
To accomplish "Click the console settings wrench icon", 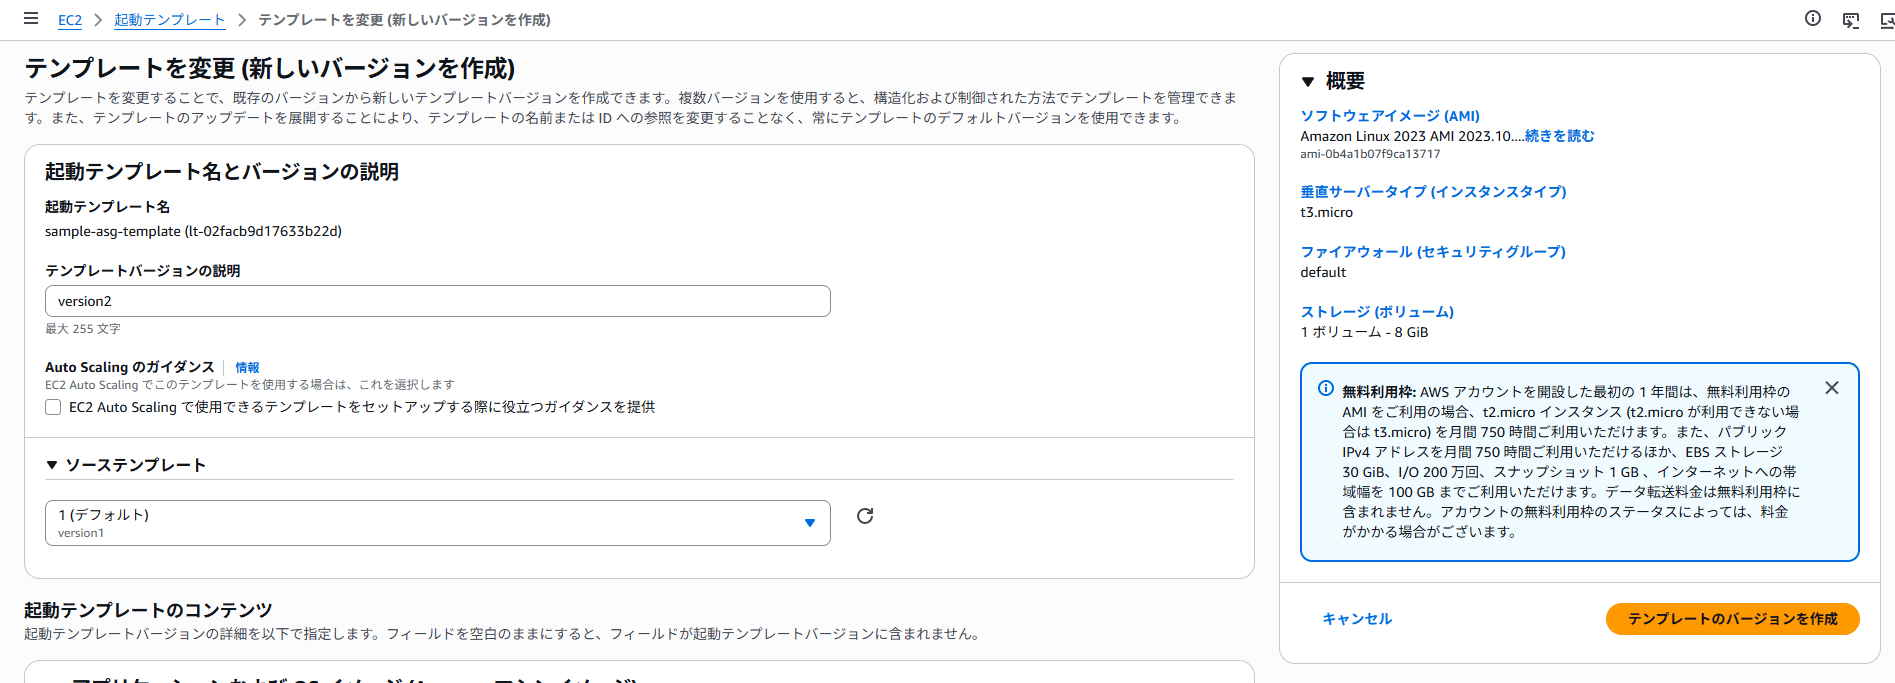I will coord(1886,20).
